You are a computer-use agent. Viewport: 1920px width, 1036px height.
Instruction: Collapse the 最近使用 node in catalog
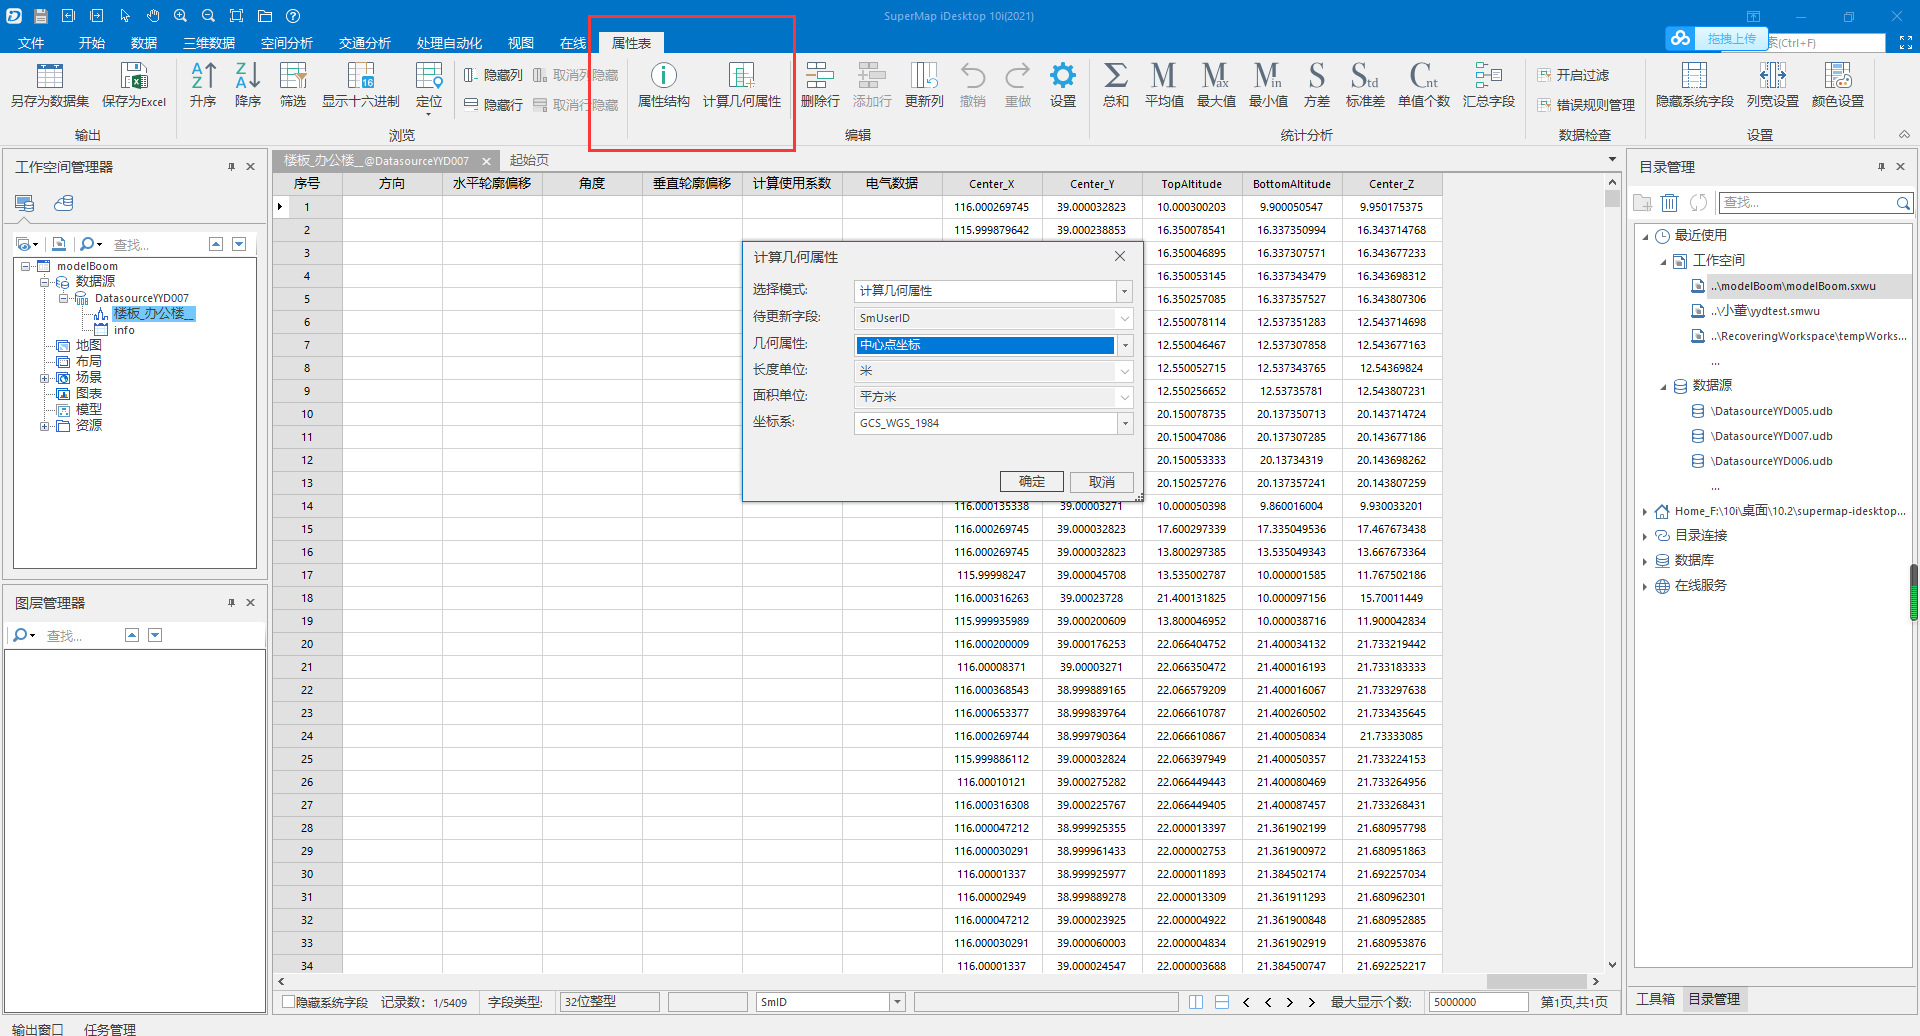[1645, 236]
